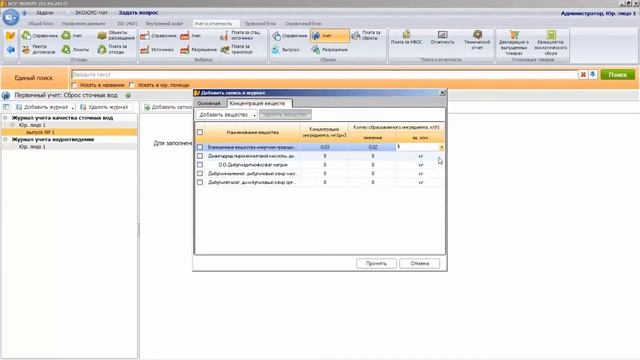This screenshot has height=360, width=640.
Task: Switch to the Основная tab
Action: click(x=209, y=103)
